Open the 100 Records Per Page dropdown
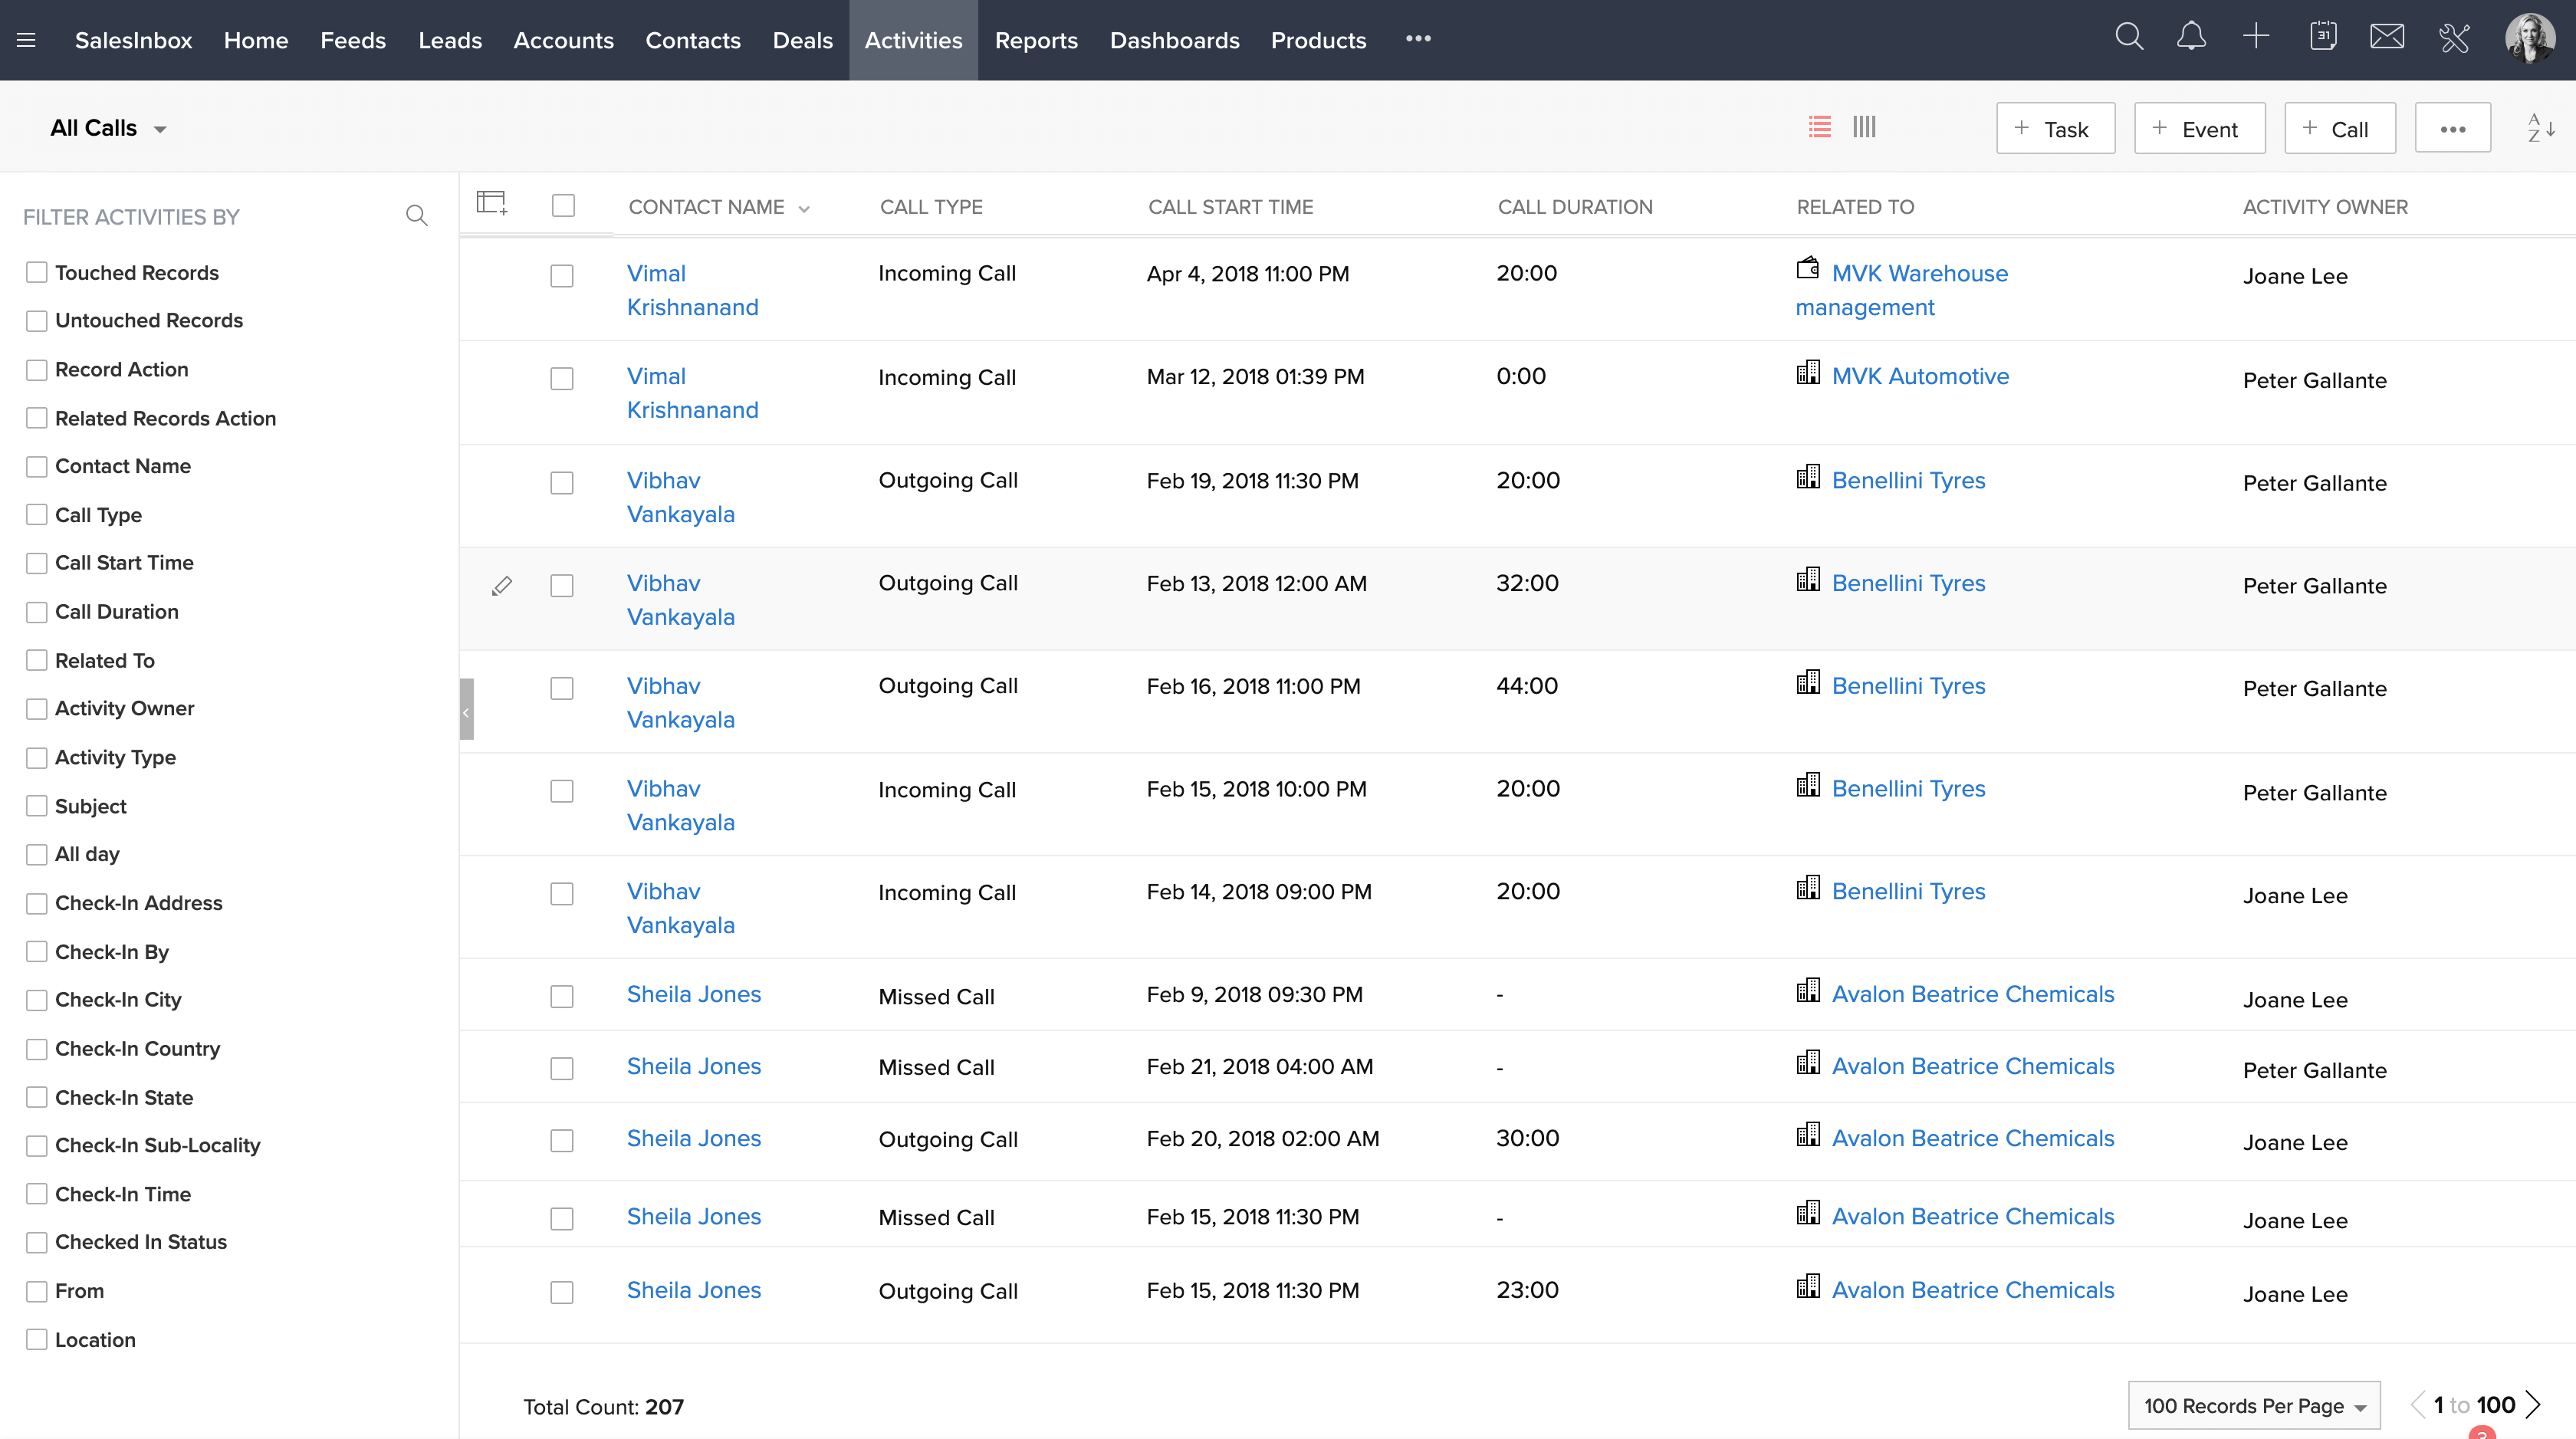The width and height of the screenshot is (2576, 1439). click(2254, 1405)
